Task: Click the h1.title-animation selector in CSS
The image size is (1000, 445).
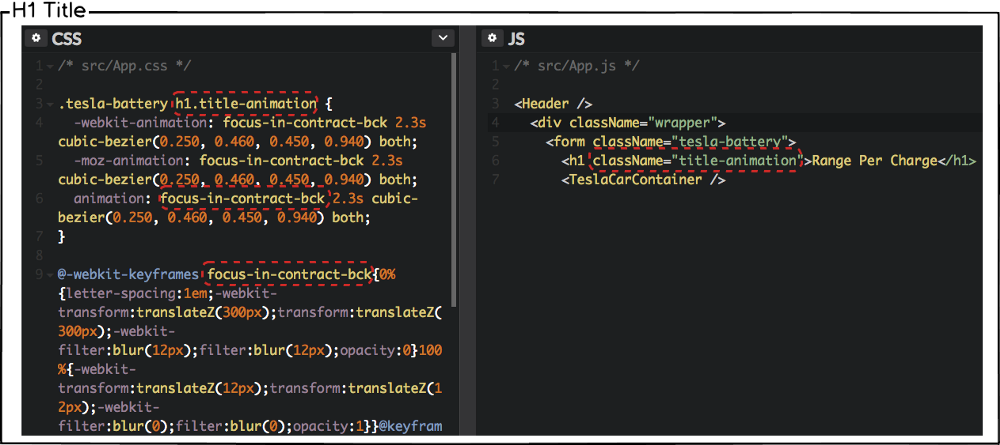Action: coord(246,104)
